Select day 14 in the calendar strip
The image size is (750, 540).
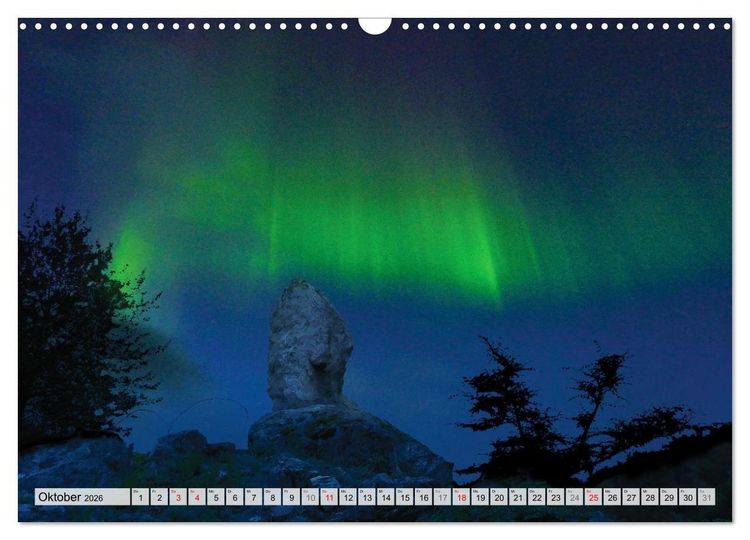coord(386,496)
